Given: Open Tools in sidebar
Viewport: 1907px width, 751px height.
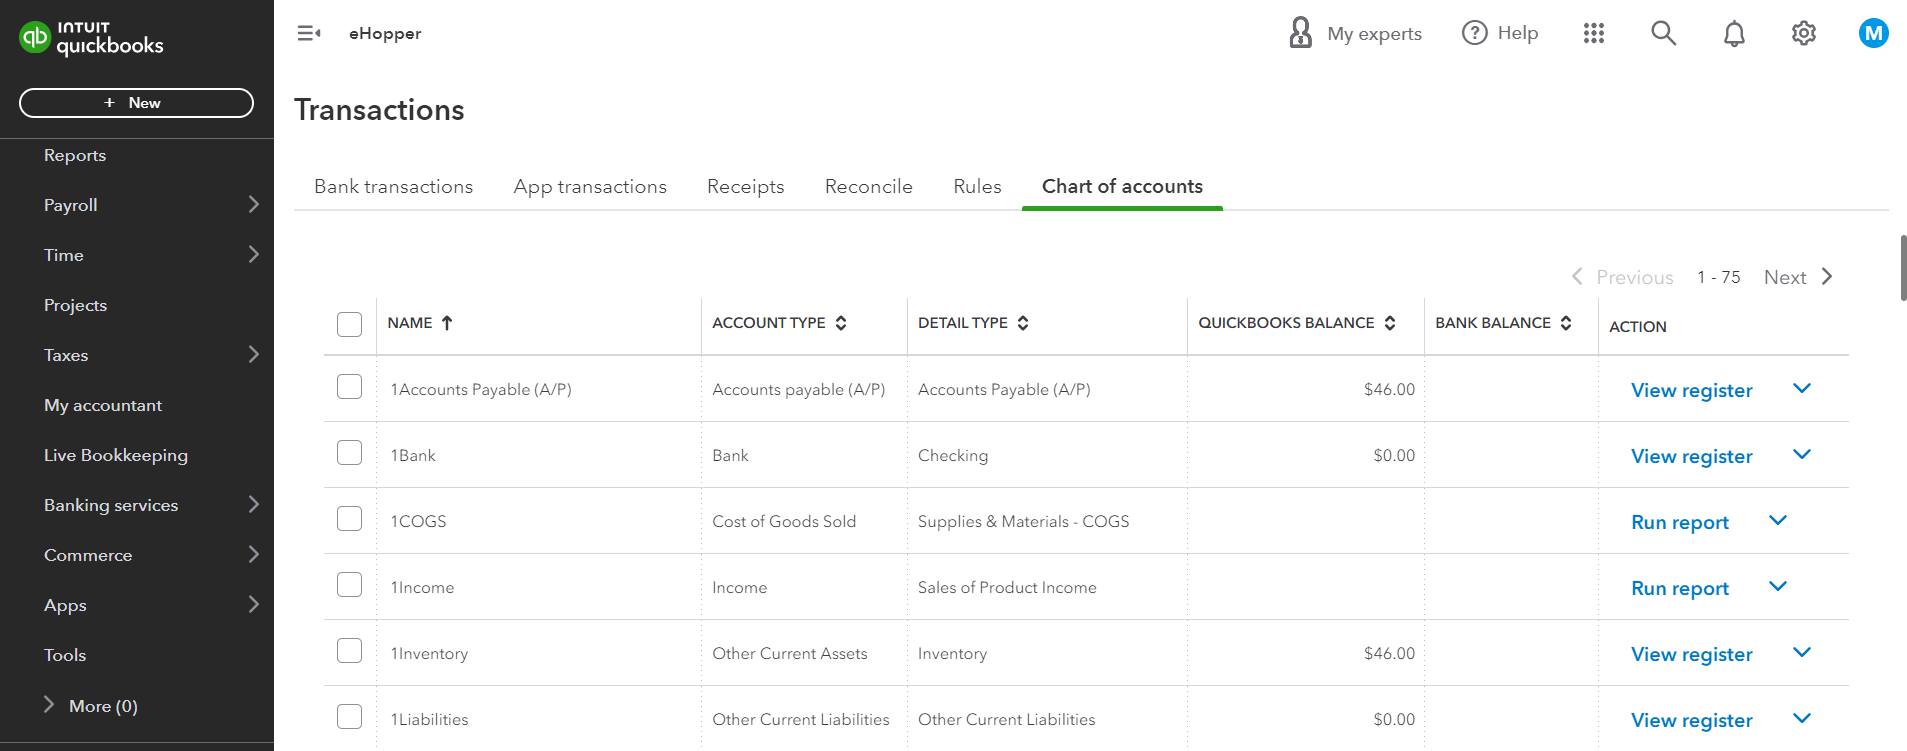Looking at the screenshot, I should pyautogui.click(x=65, y=655).
